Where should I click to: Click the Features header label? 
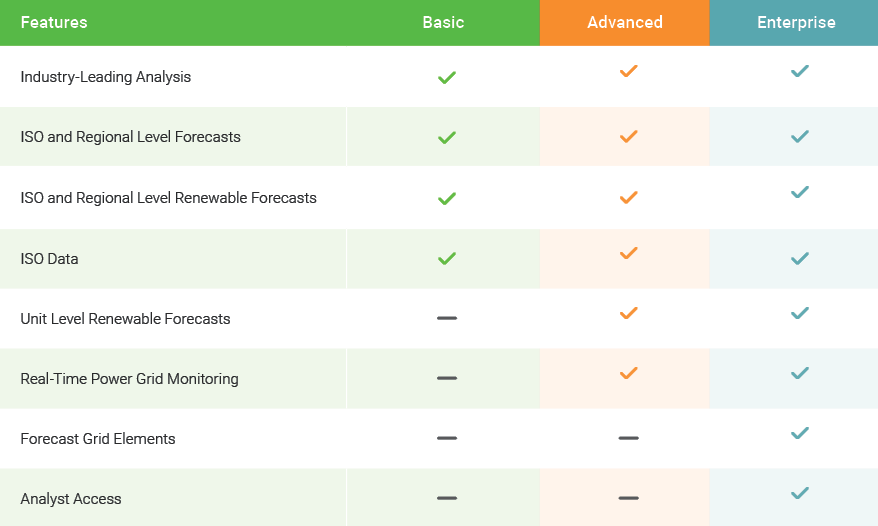pyautogui.click(x=54, y=22)
